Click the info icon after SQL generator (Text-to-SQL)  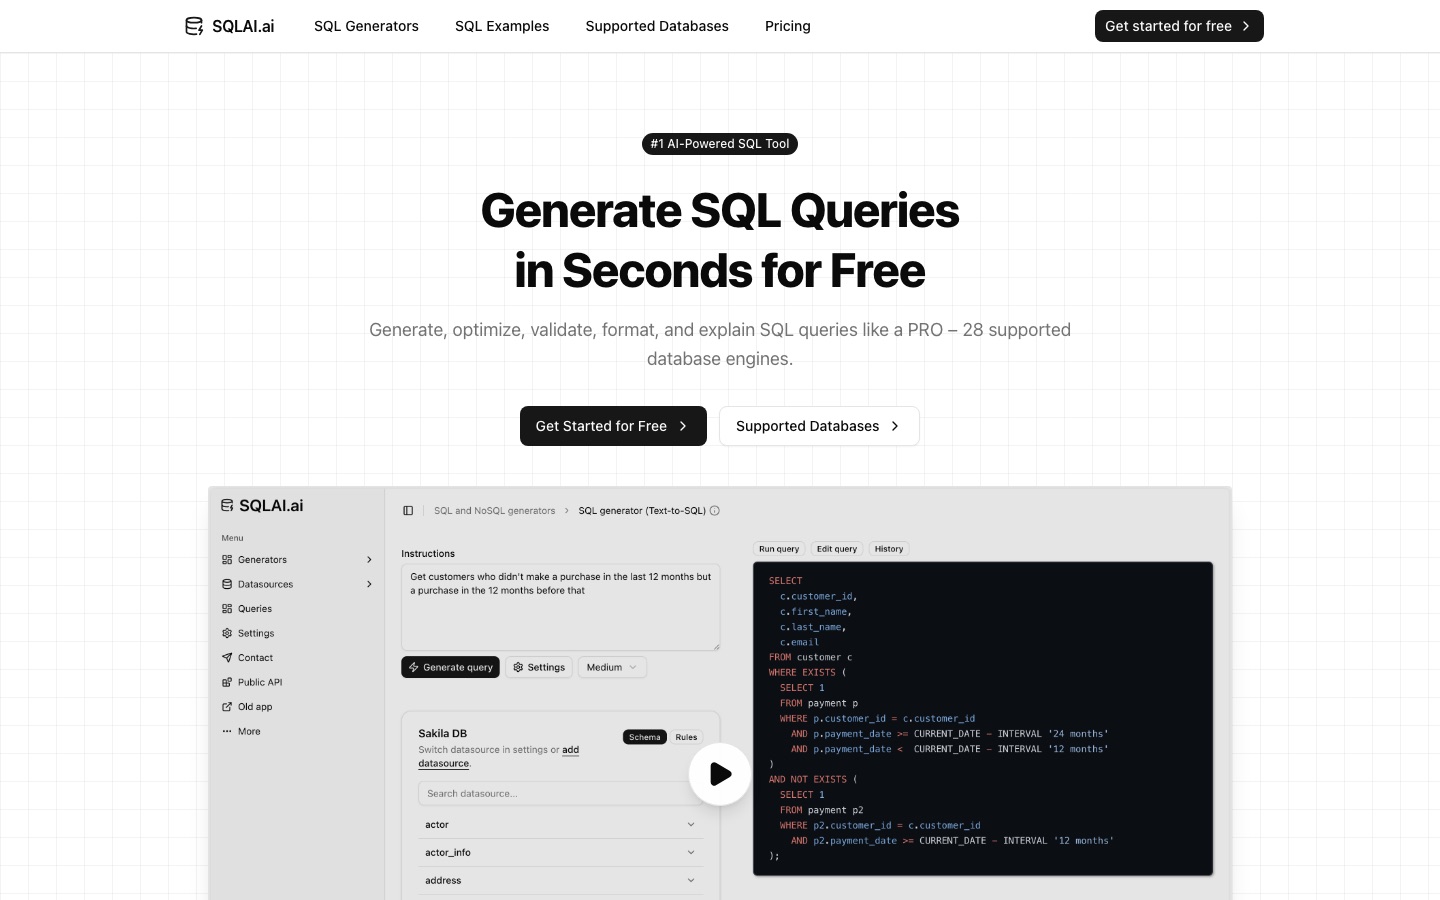(715, 511)
